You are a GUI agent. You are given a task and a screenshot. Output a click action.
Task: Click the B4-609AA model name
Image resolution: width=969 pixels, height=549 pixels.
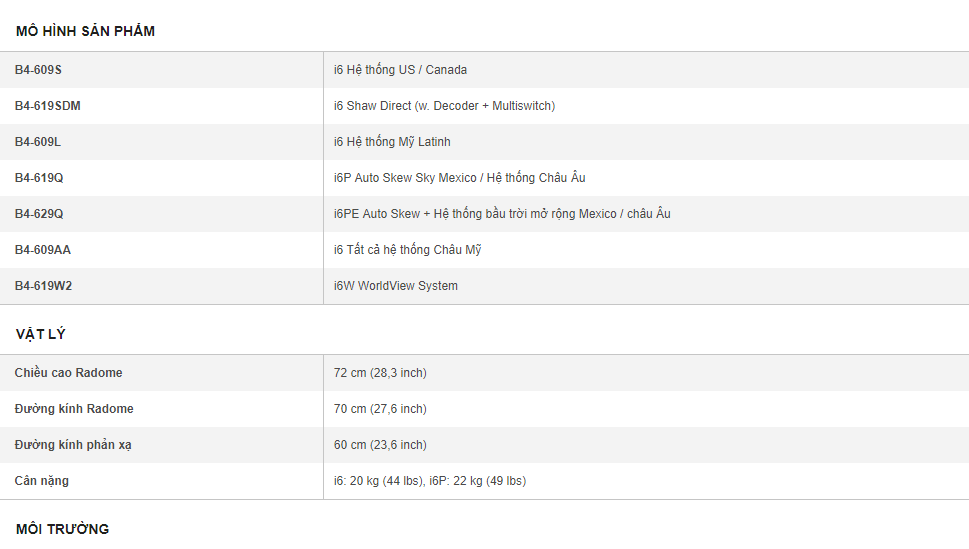pos(43,250)
